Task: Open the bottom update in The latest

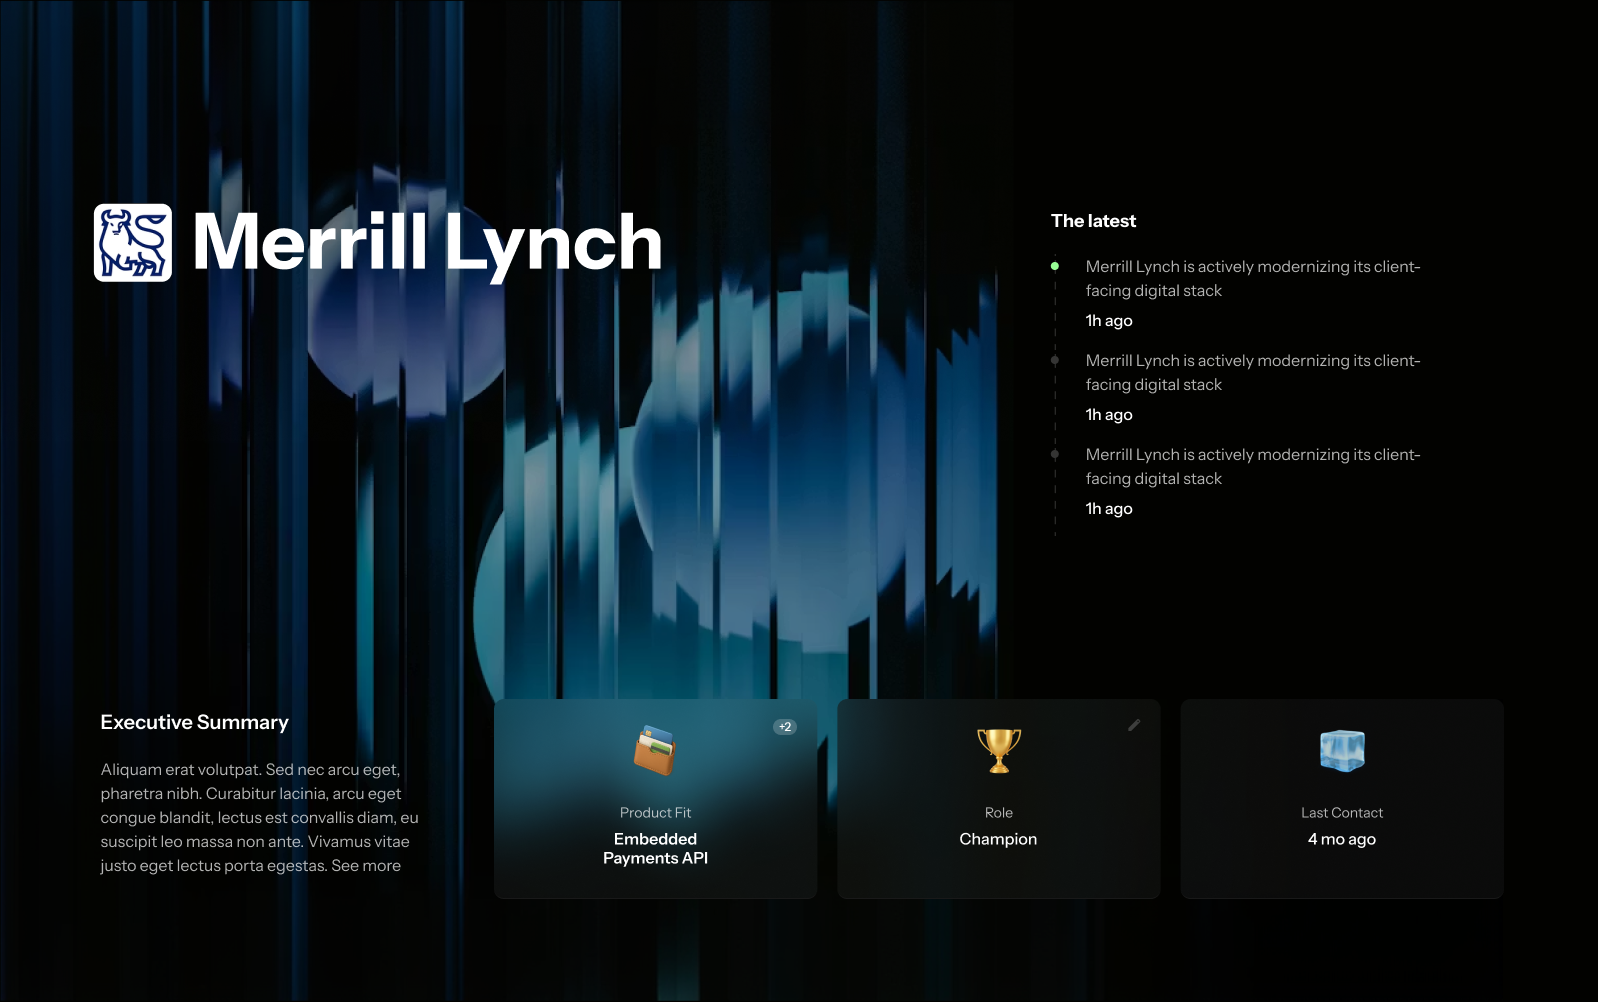Action: pos(1252,466)
